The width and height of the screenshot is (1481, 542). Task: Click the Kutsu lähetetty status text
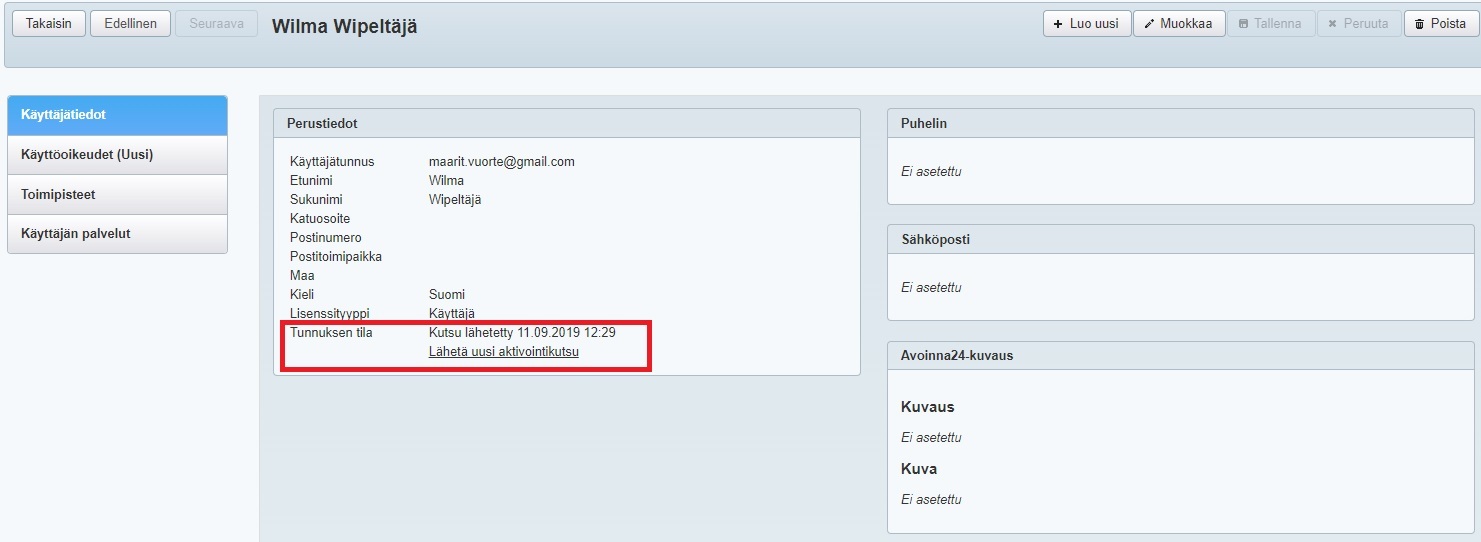click(522, 332)
